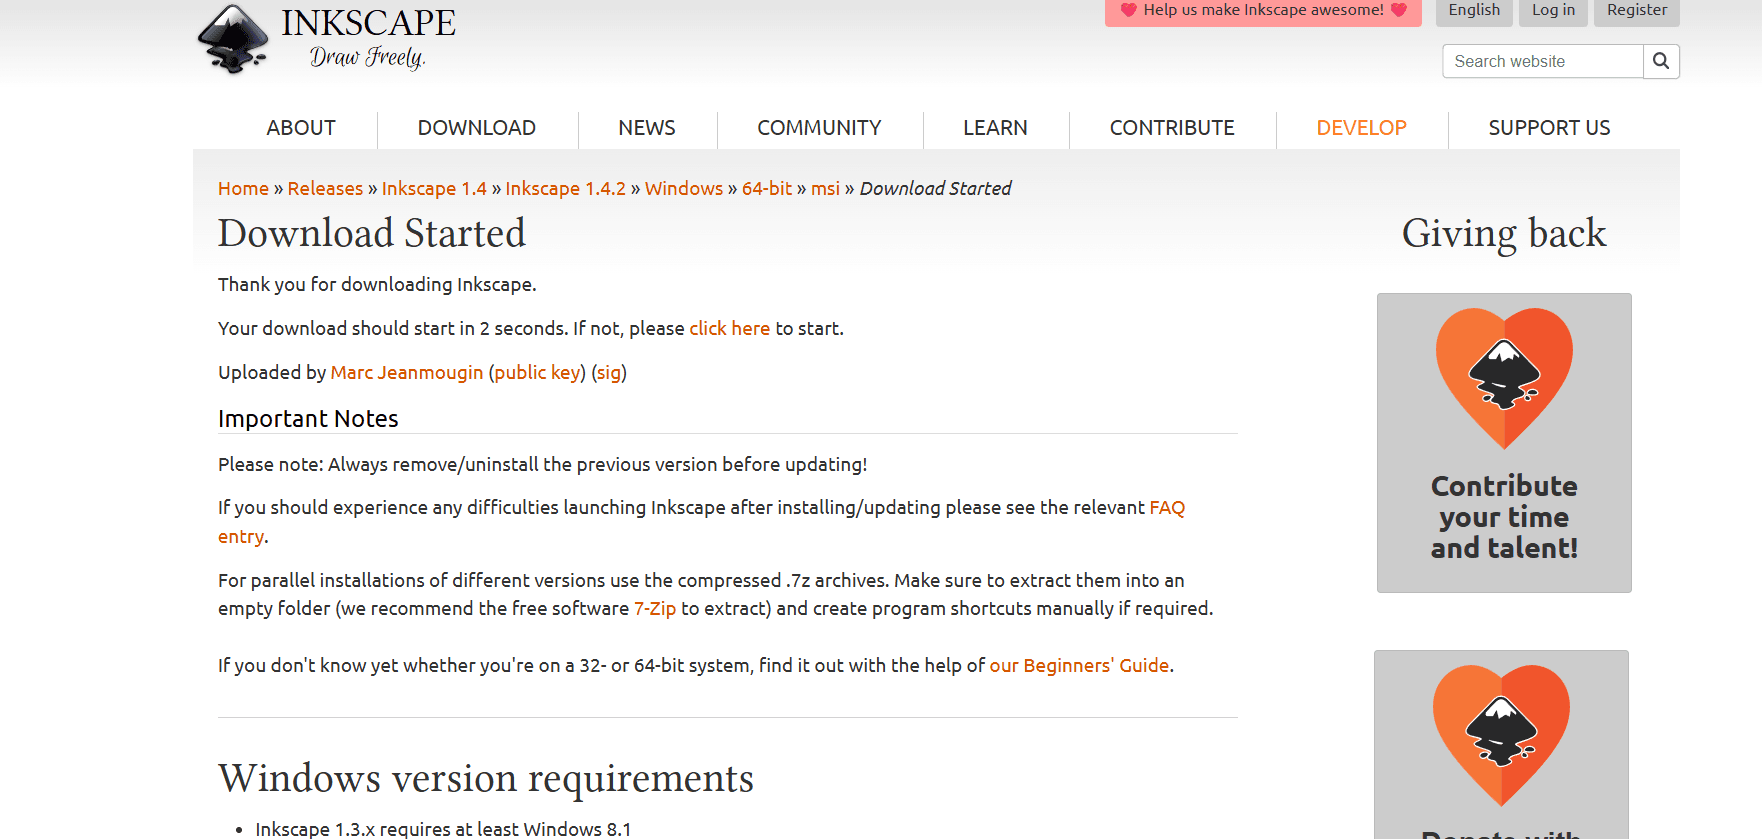Open the Support Us menu item
The image size is (1762, 839).
tap(1548, 128)
